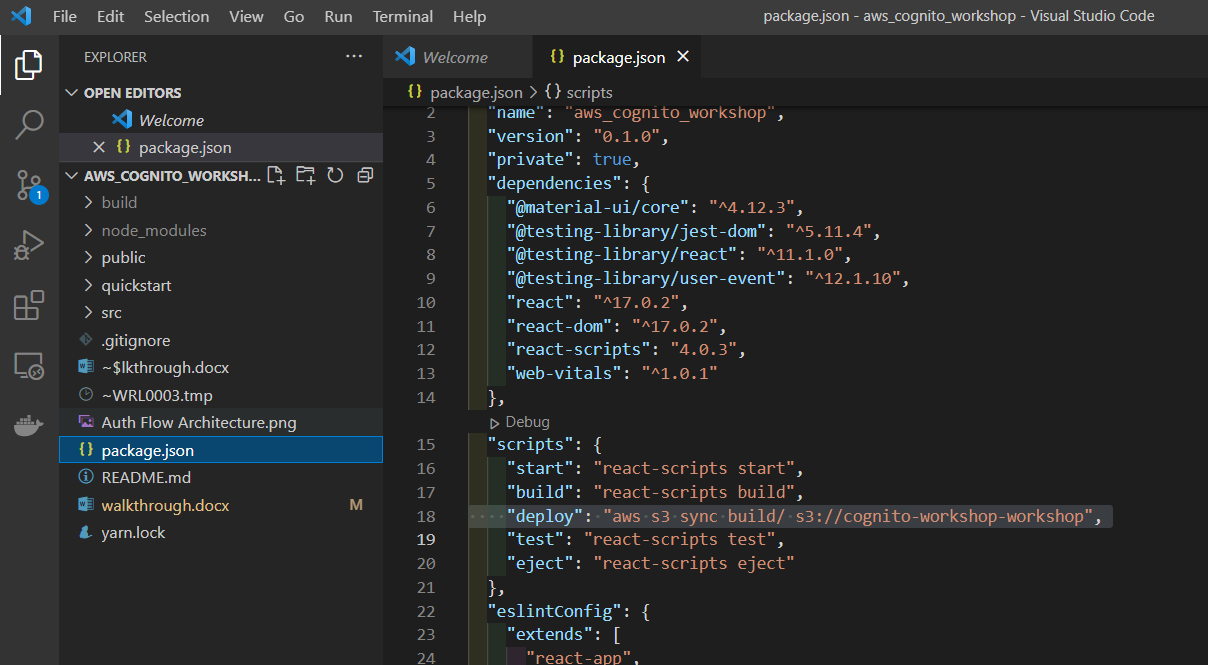
Task: Close the package.json editor tab
Action: [x=684, y=57]
